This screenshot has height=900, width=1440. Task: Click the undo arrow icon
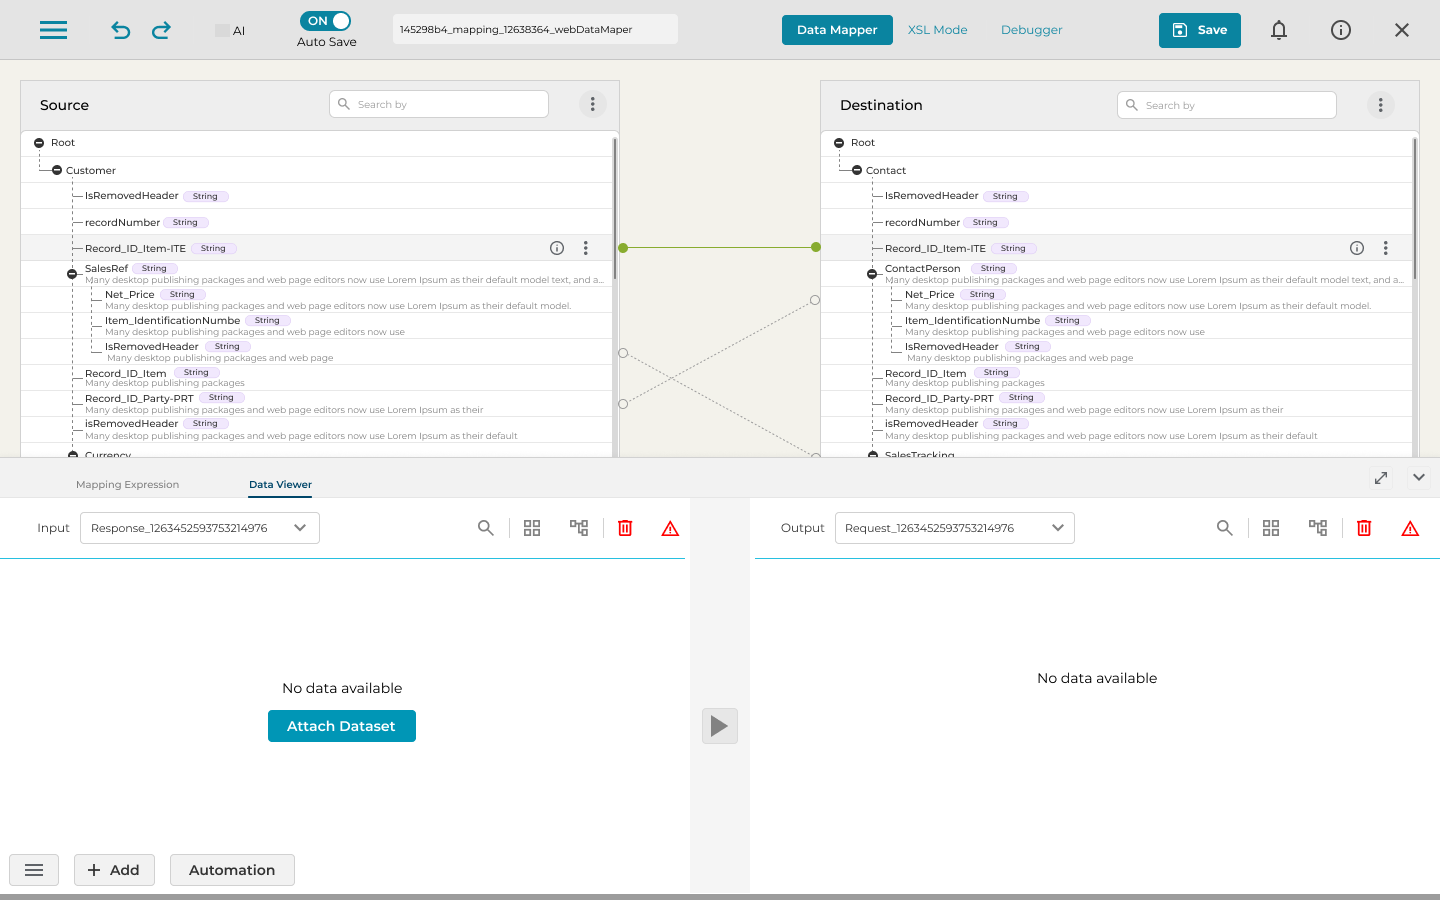(x=121, y=30)
